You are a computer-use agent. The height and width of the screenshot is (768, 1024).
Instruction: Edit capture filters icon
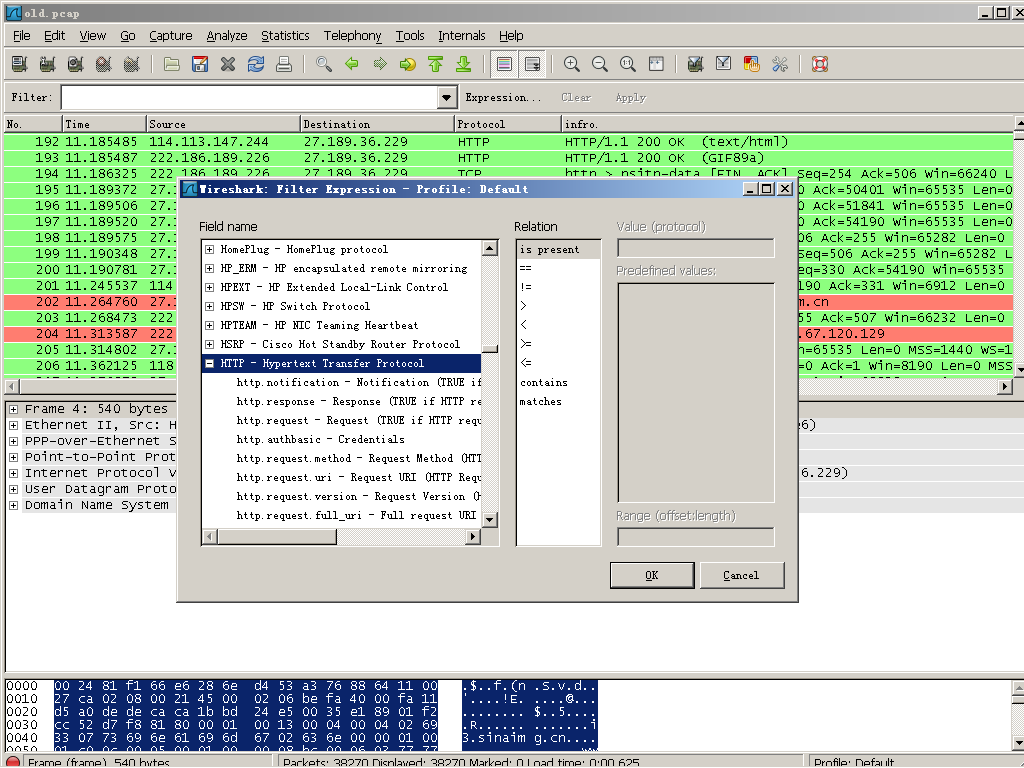(696, 64)
